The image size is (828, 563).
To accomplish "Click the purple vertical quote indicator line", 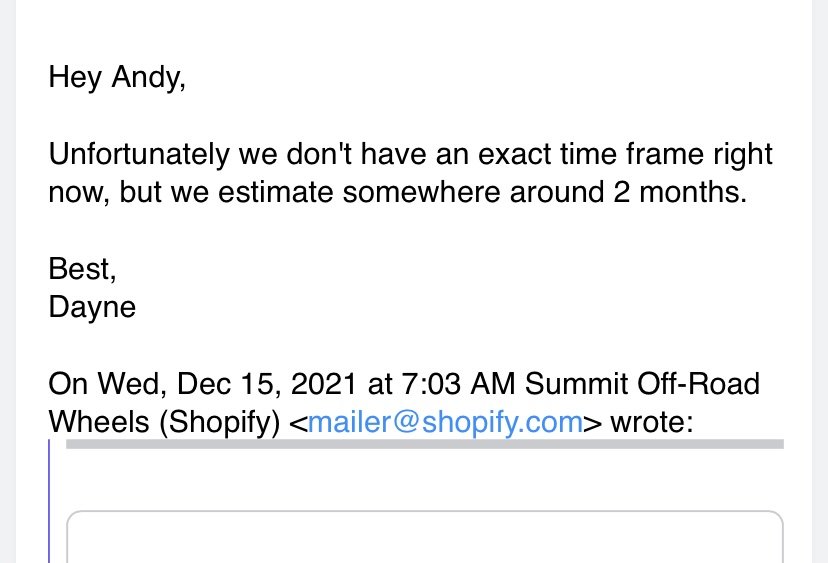I will coord(49,501).
